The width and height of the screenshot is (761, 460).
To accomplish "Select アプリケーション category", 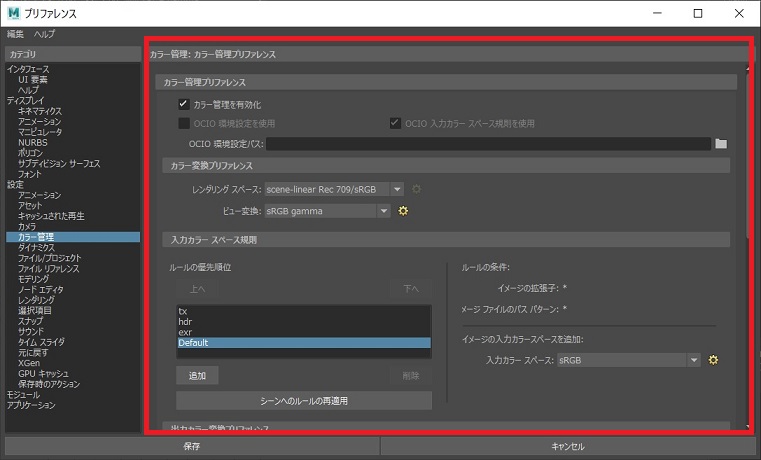I will pyautogui.click(x=31, y=405).
